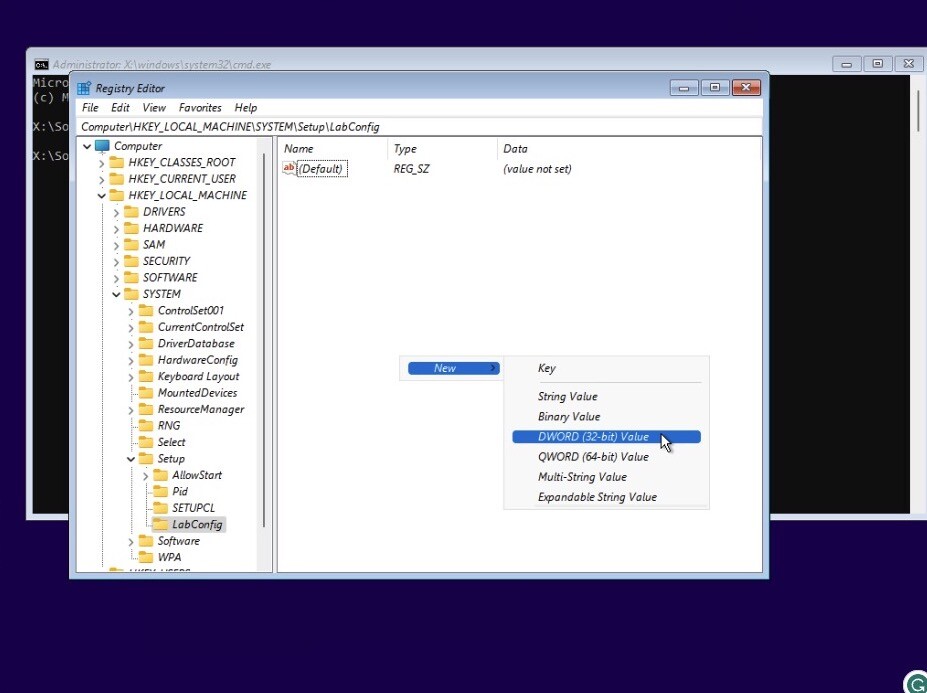
Task: Click the SETUPCL folder icon
Action: [x=160, y=508]
